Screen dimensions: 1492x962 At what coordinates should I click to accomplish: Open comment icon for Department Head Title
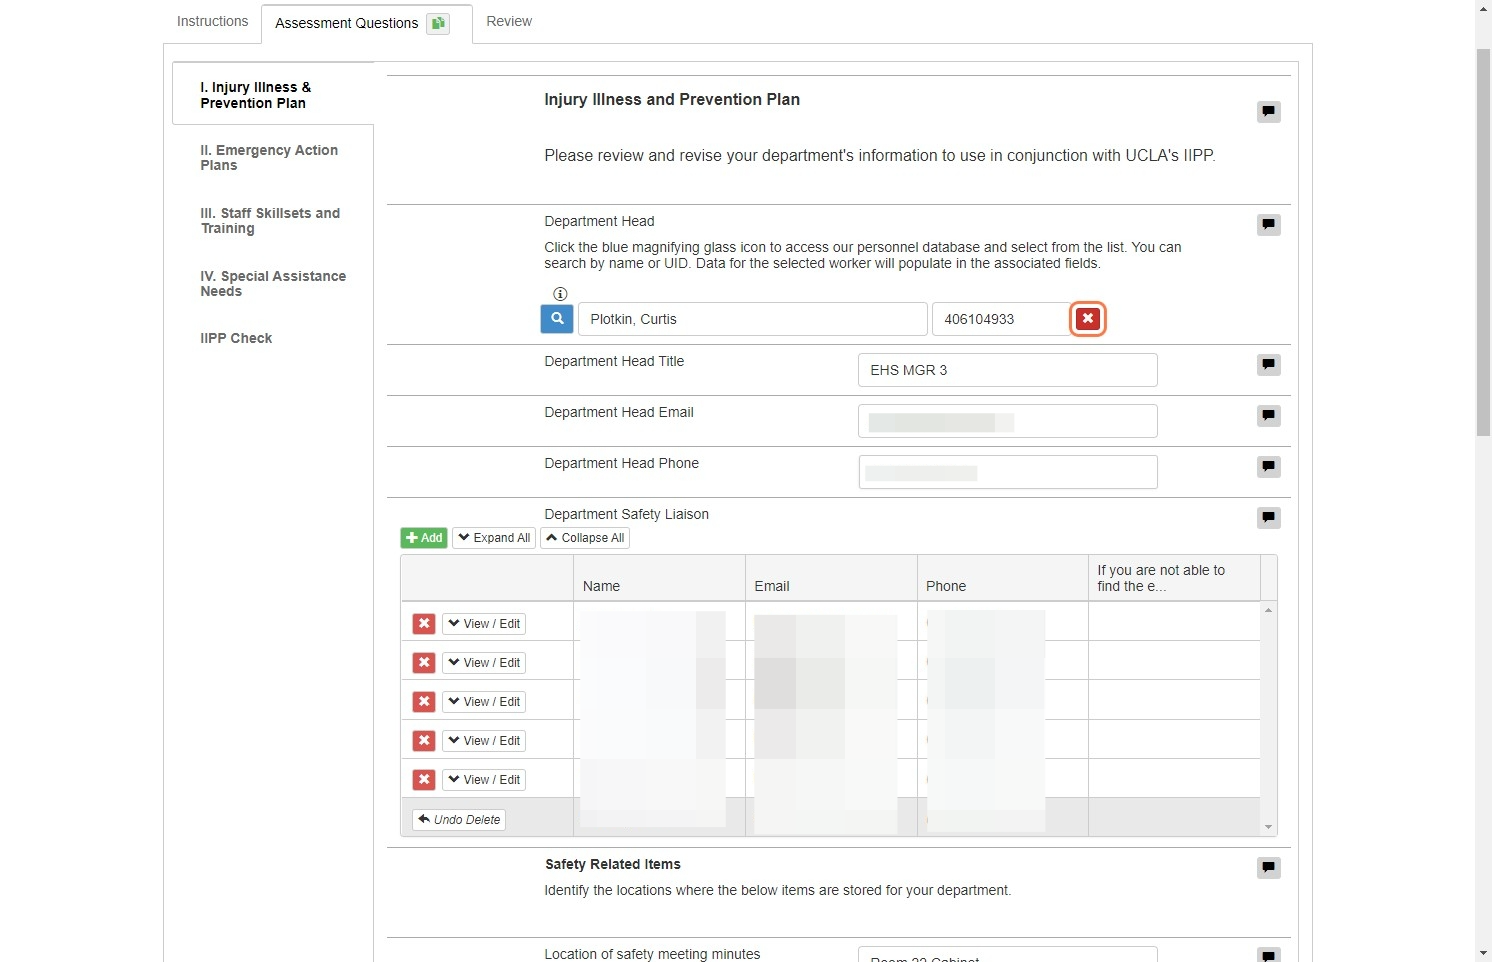tap(1269, 364)
